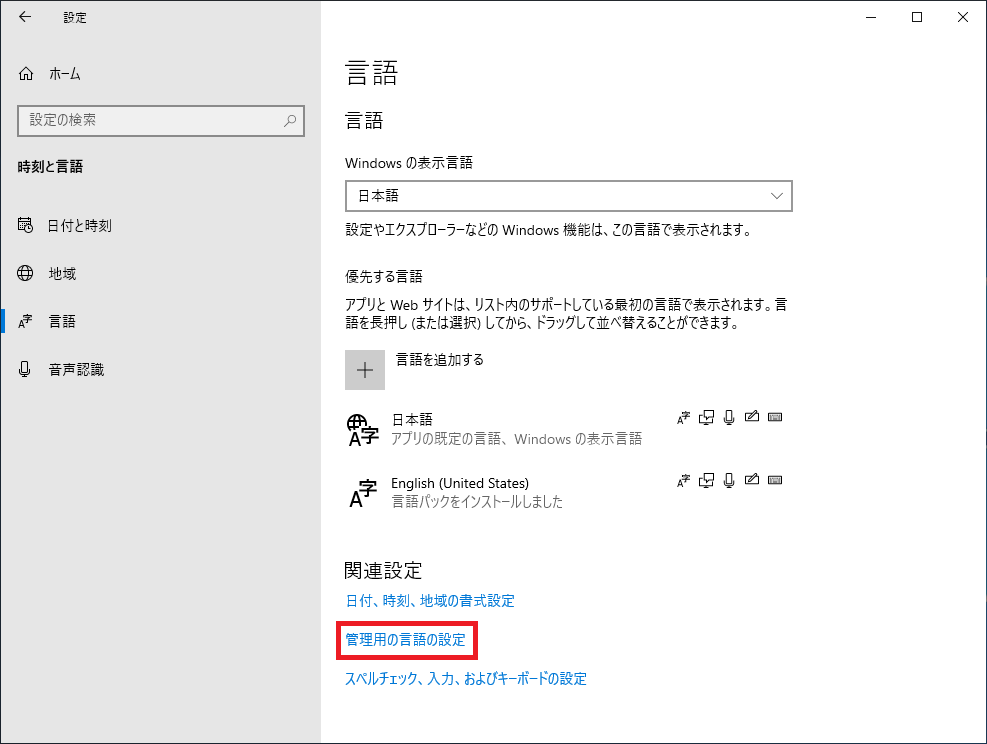Image resolution: width=987 pixels, height=744 pixels.
Task: Click the 言語パックをインストールしました status text
Action: [x=477, y=502]
